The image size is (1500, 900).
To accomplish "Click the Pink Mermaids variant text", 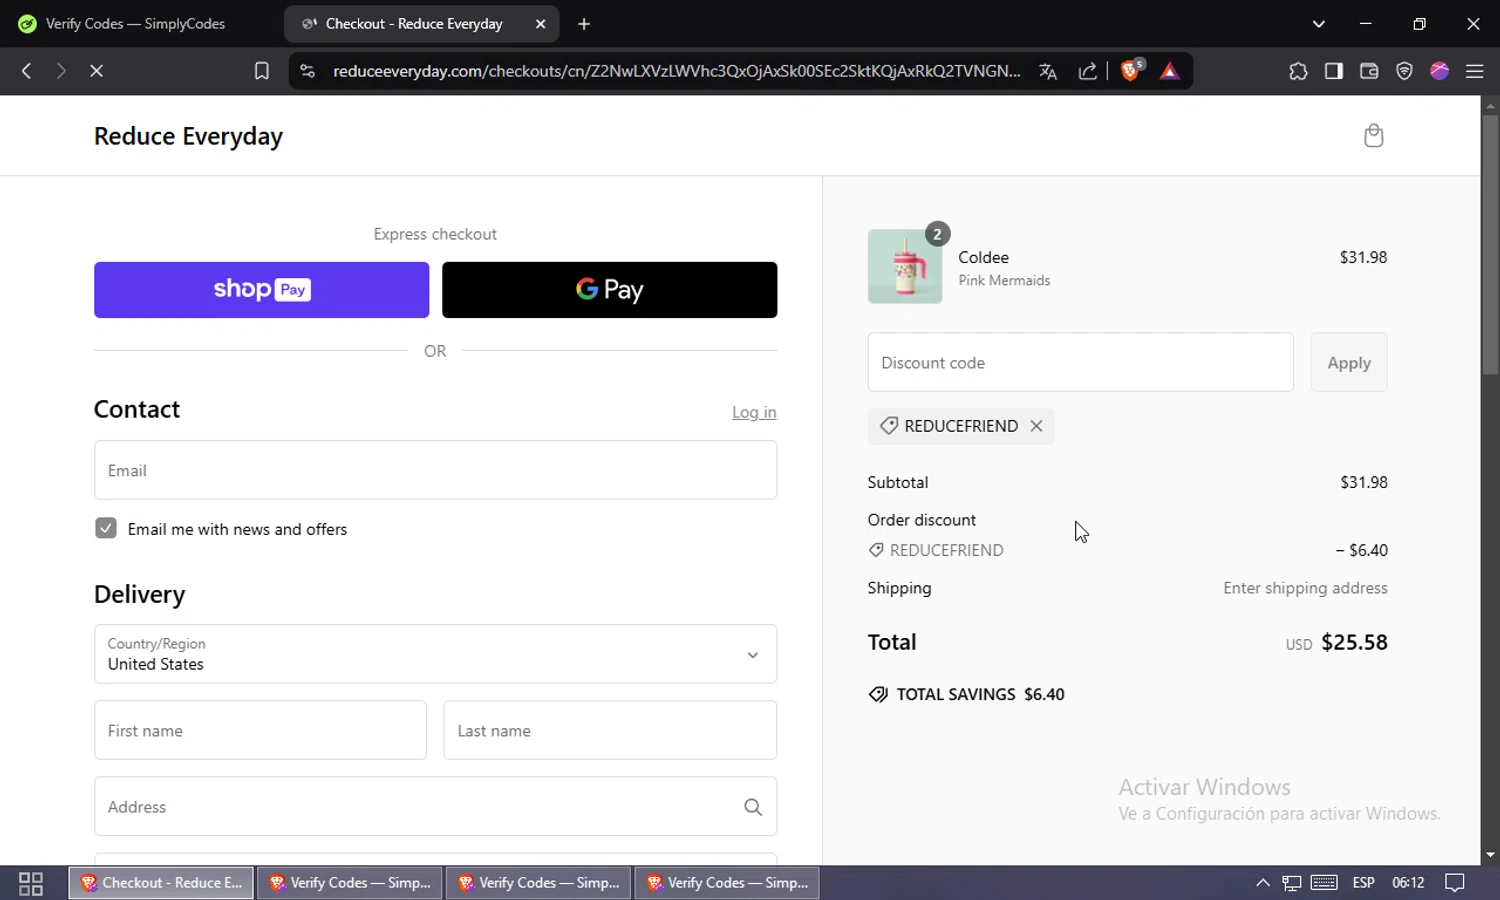I will coord(1004,281).
